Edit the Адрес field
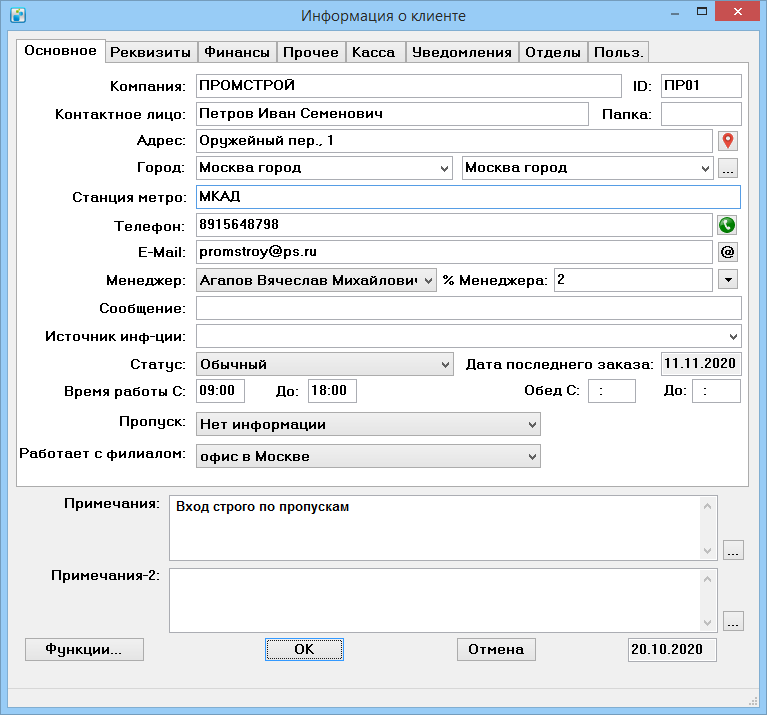The width and height of the screenshot is (767, 715). (x=454, y=141)
